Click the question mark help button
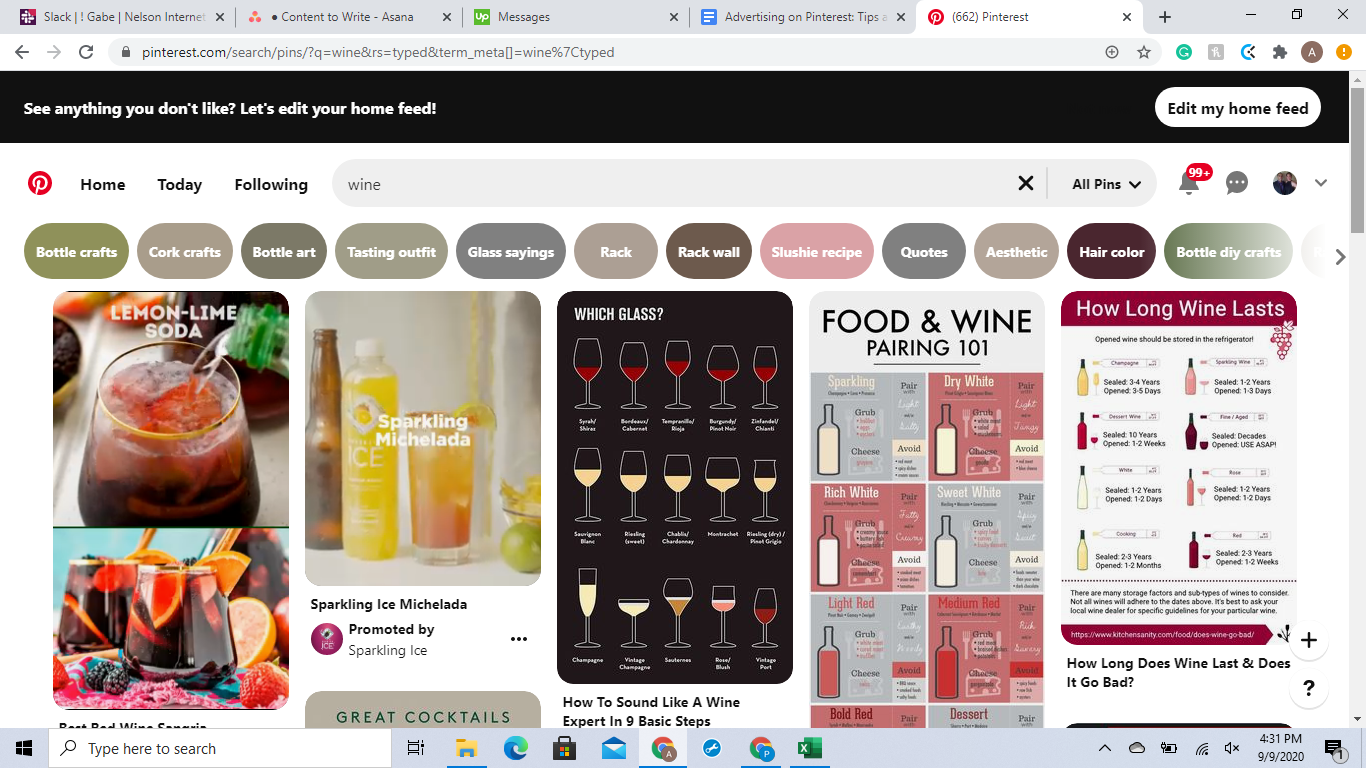Screen dimensions: 1366x768 pyautogui.click(x=1309, y=688)
